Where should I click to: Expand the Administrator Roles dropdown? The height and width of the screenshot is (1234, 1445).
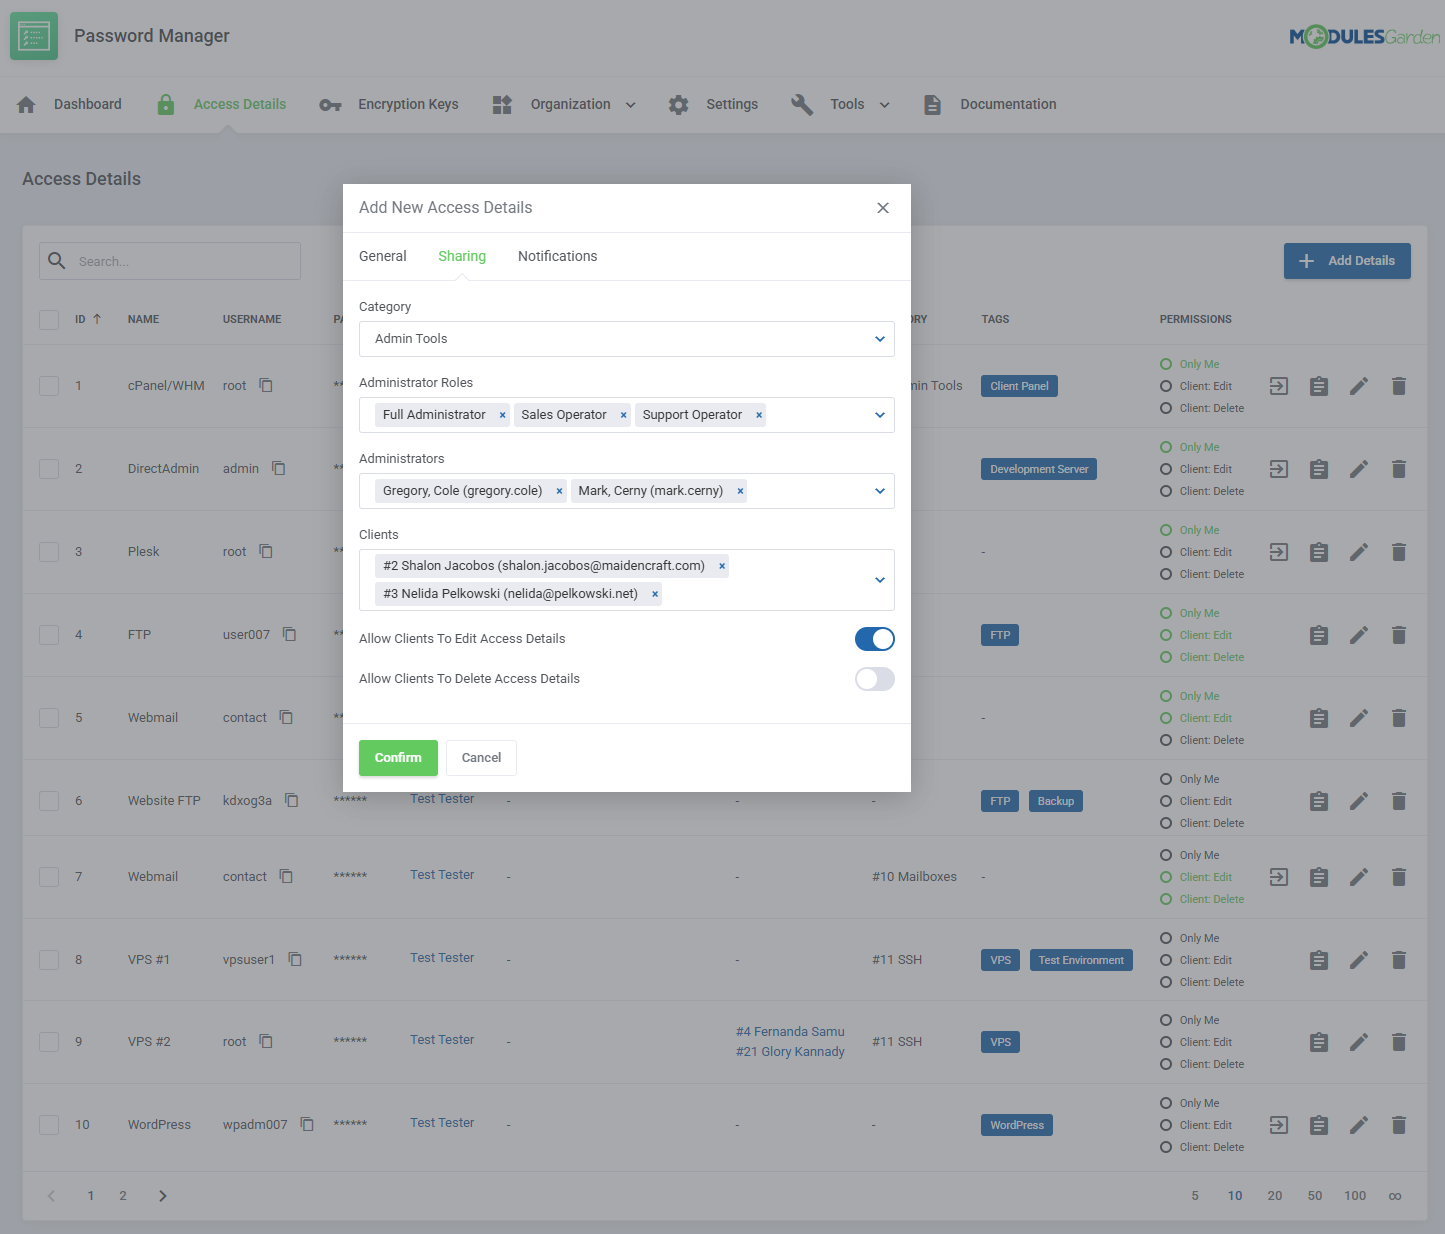(x=880, y=415)
